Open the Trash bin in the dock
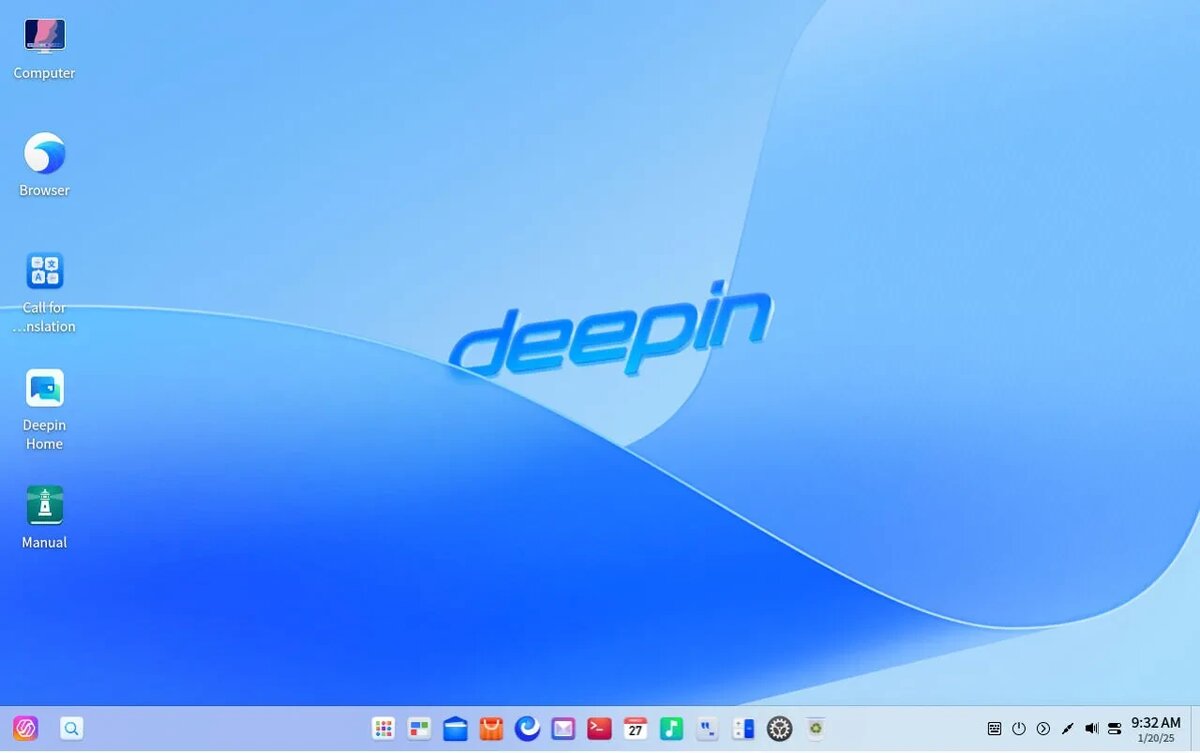Viewport: 1200px width, 753px height. [816, 729]
